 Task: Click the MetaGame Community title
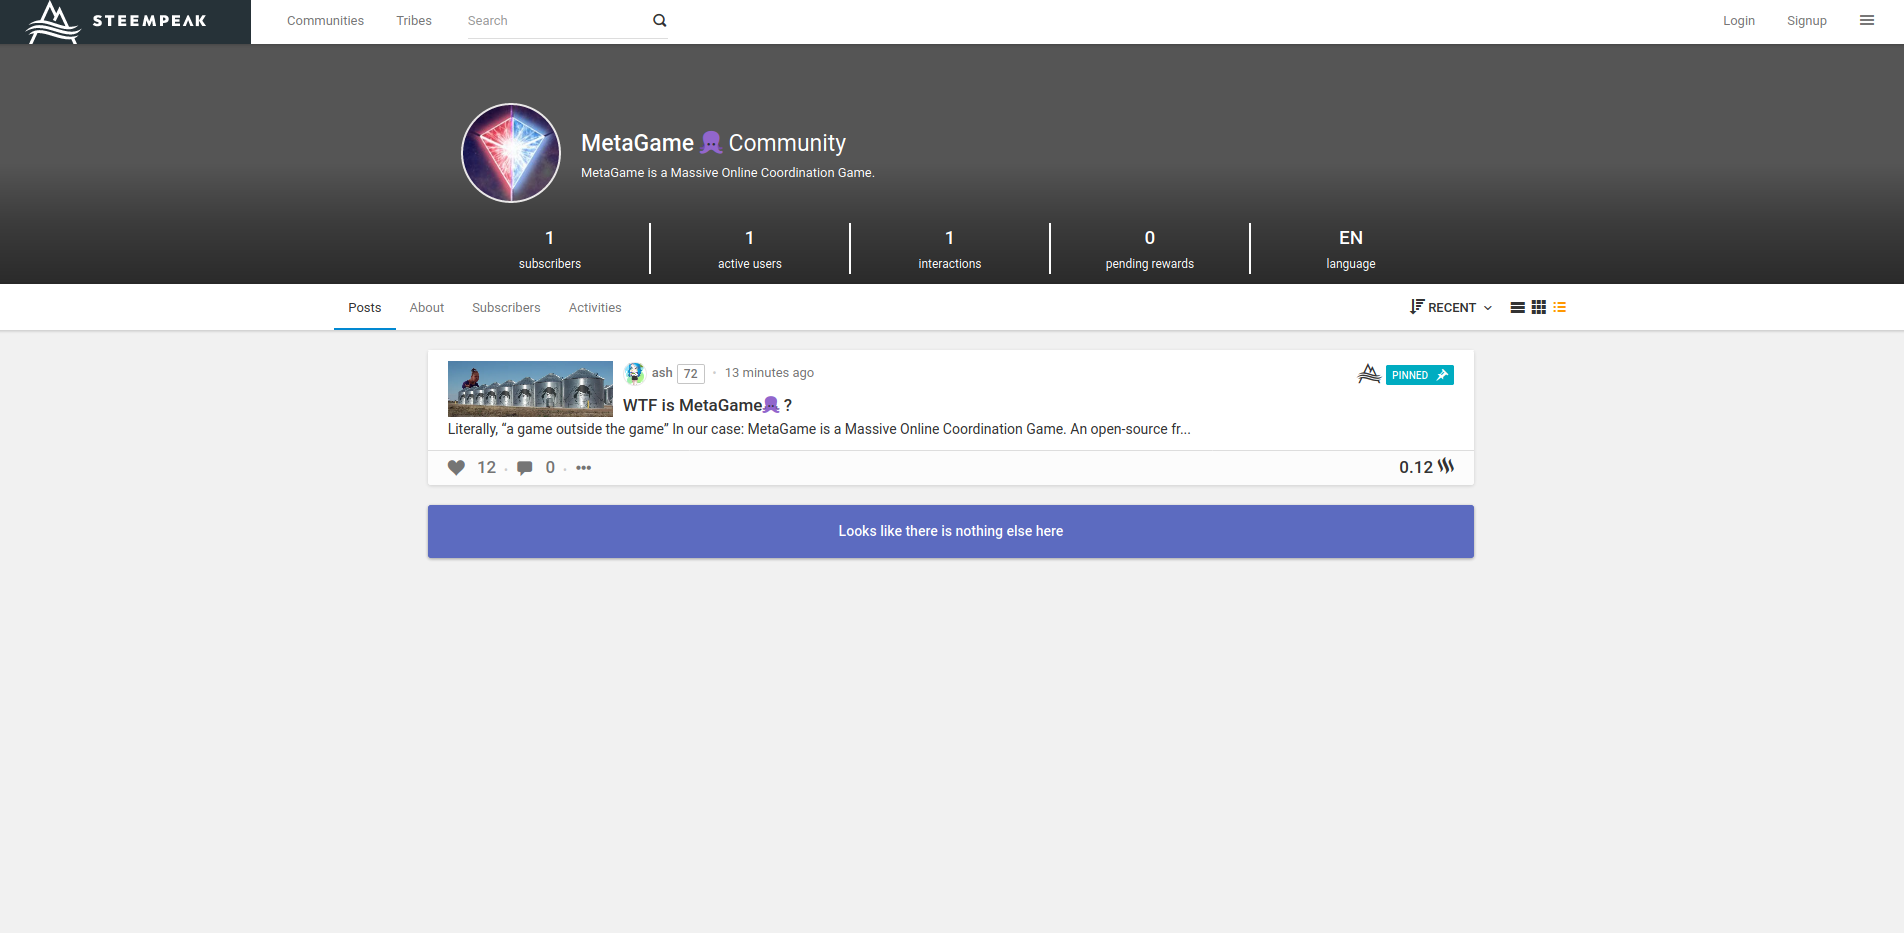click(x=714, y=143)
